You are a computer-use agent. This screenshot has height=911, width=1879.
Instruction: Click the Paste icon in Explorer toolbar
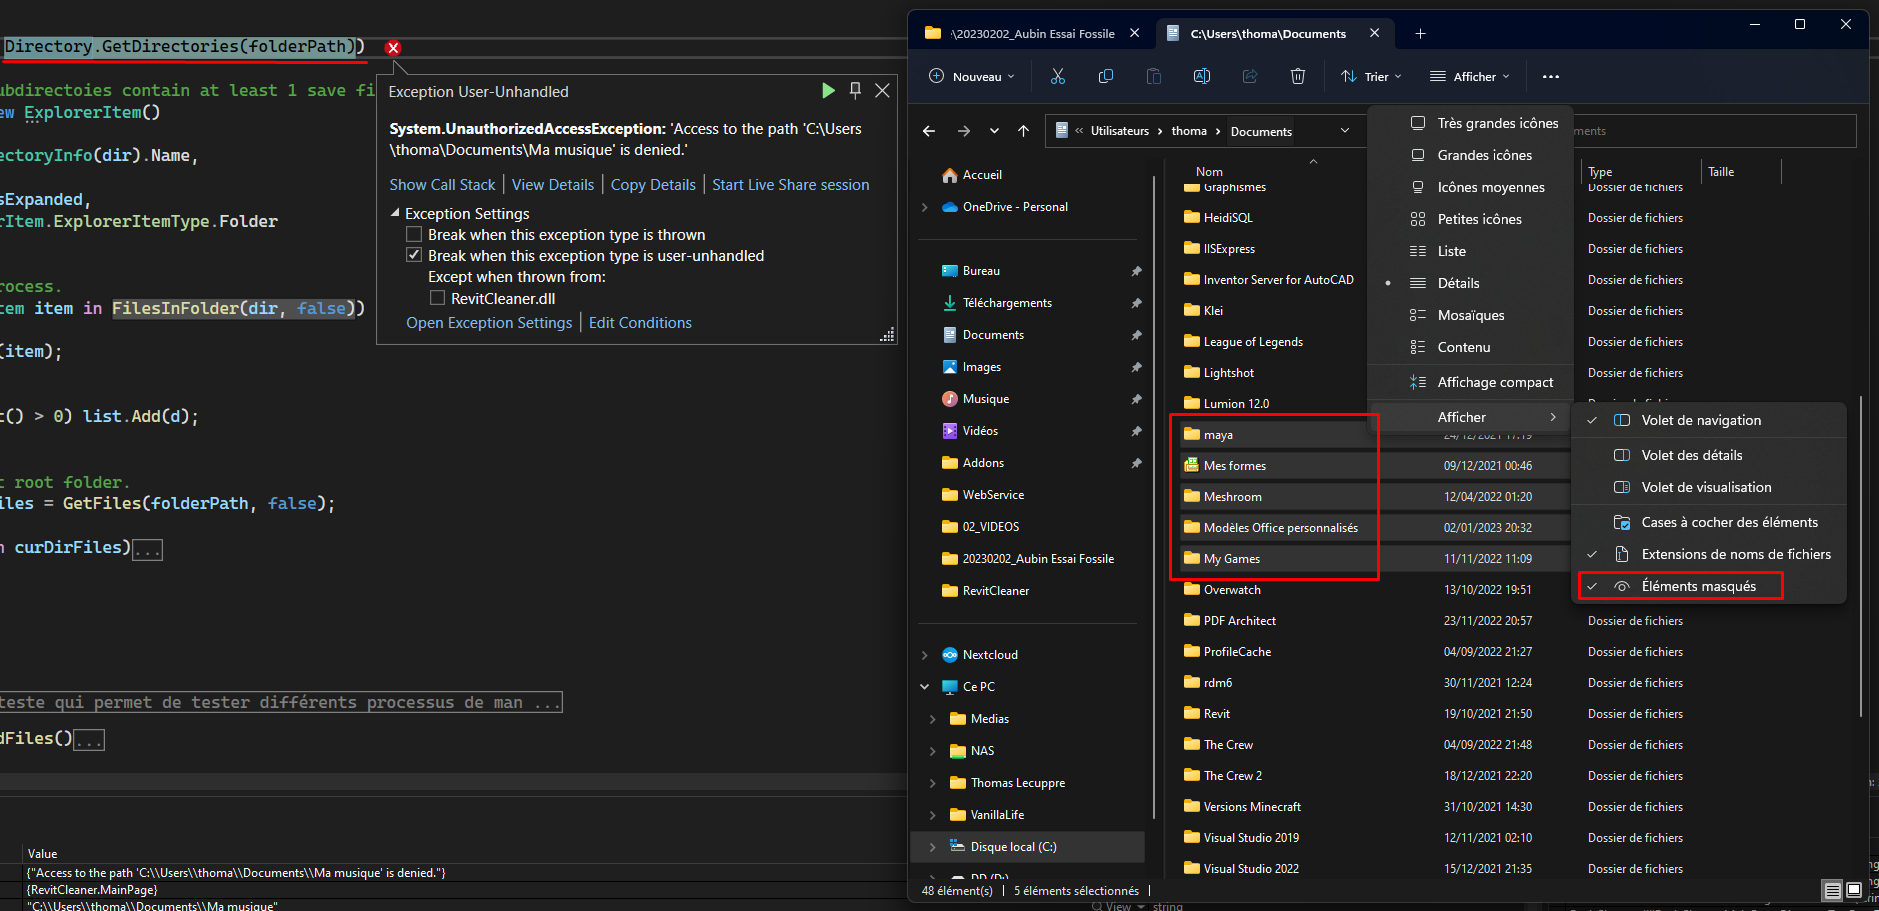point(1154,76)
